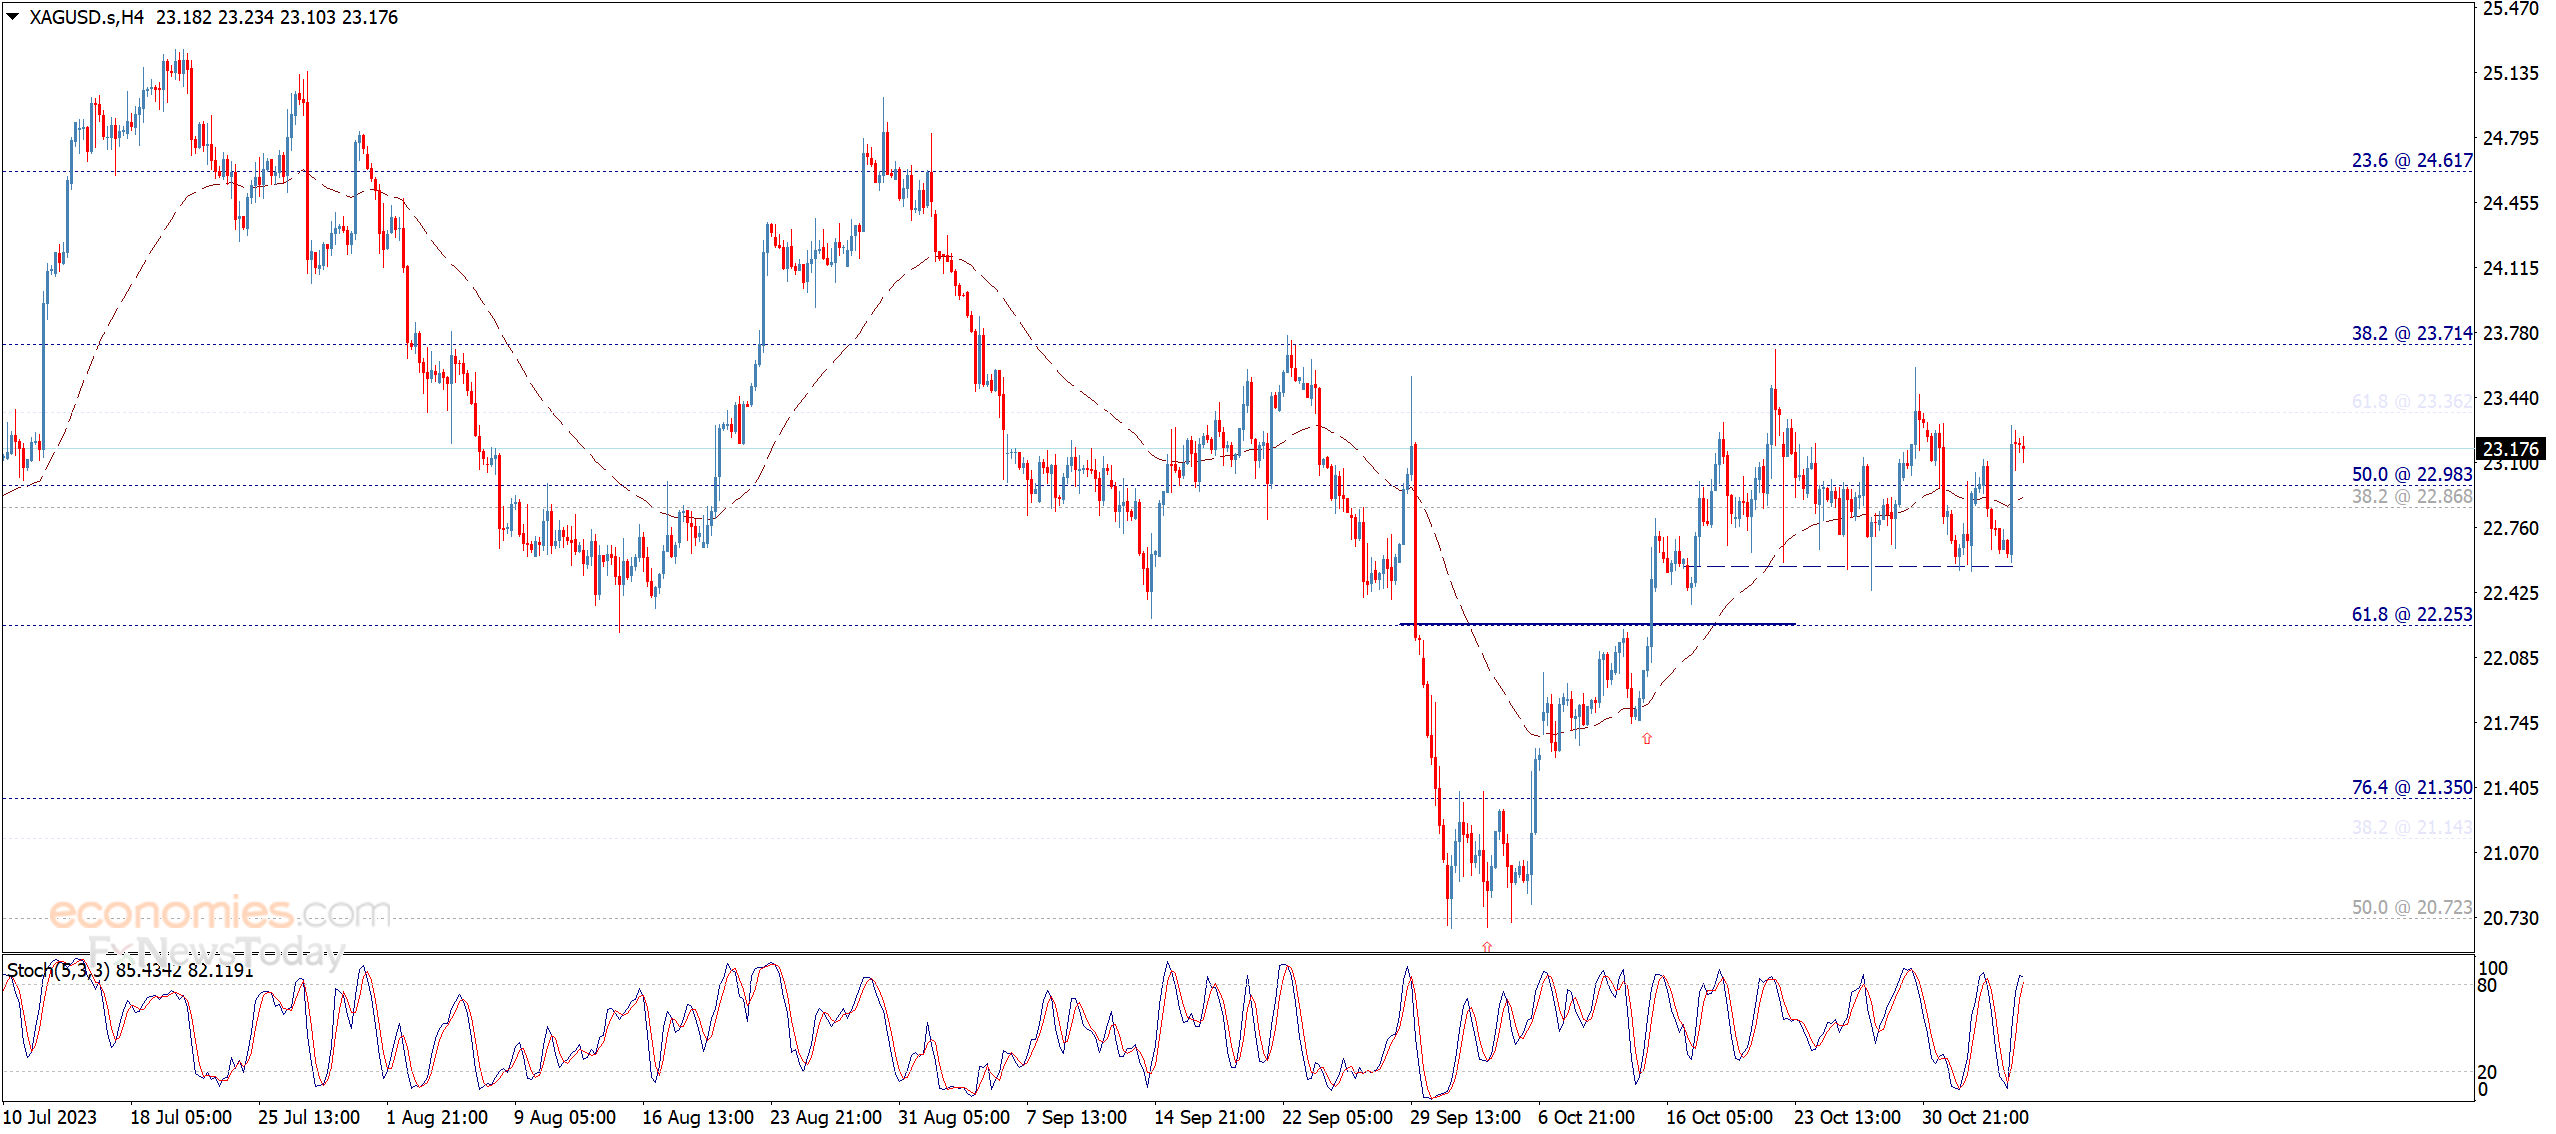
Task: Select the Fibonacci label 38.2 @ 23.714
Action: tap(2411, 333)
